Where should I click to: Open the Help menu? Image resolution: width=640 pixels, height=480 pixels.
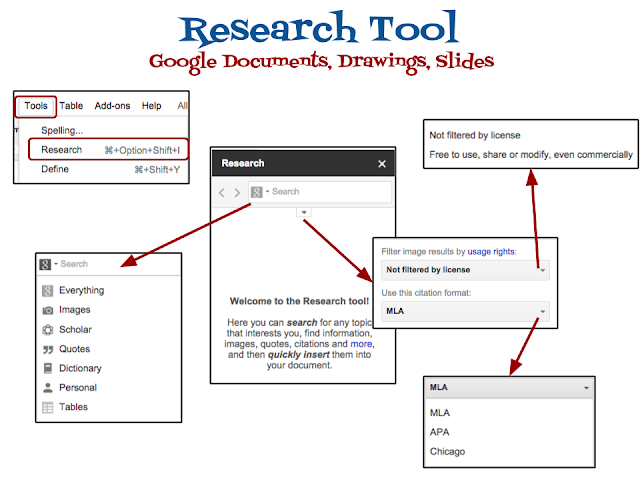(x=151, y=106)
